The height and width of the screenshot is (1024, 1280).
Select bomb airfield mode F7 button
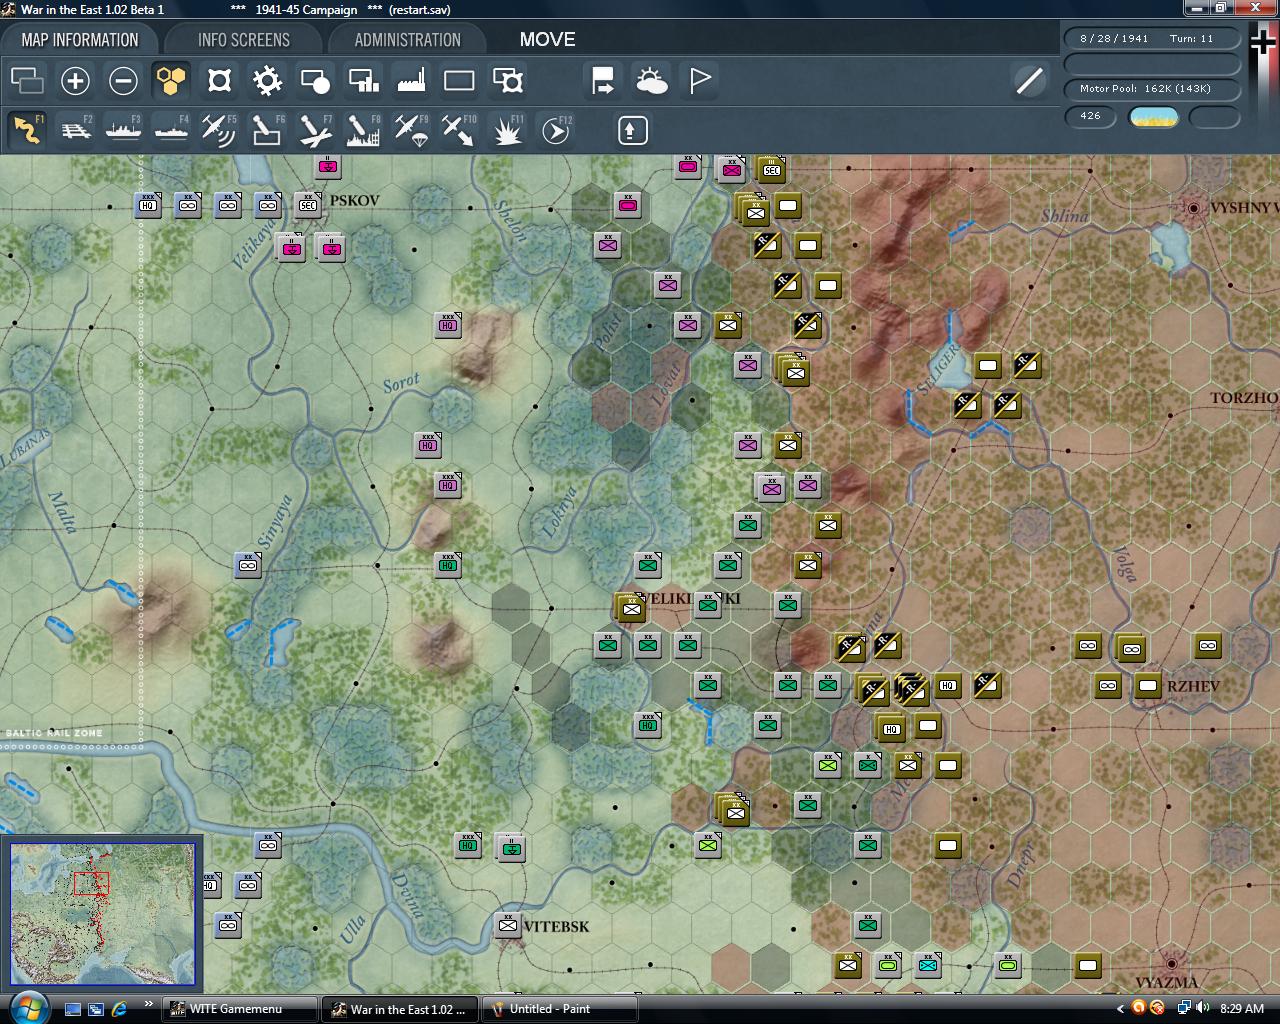click(x=315, y=130)
